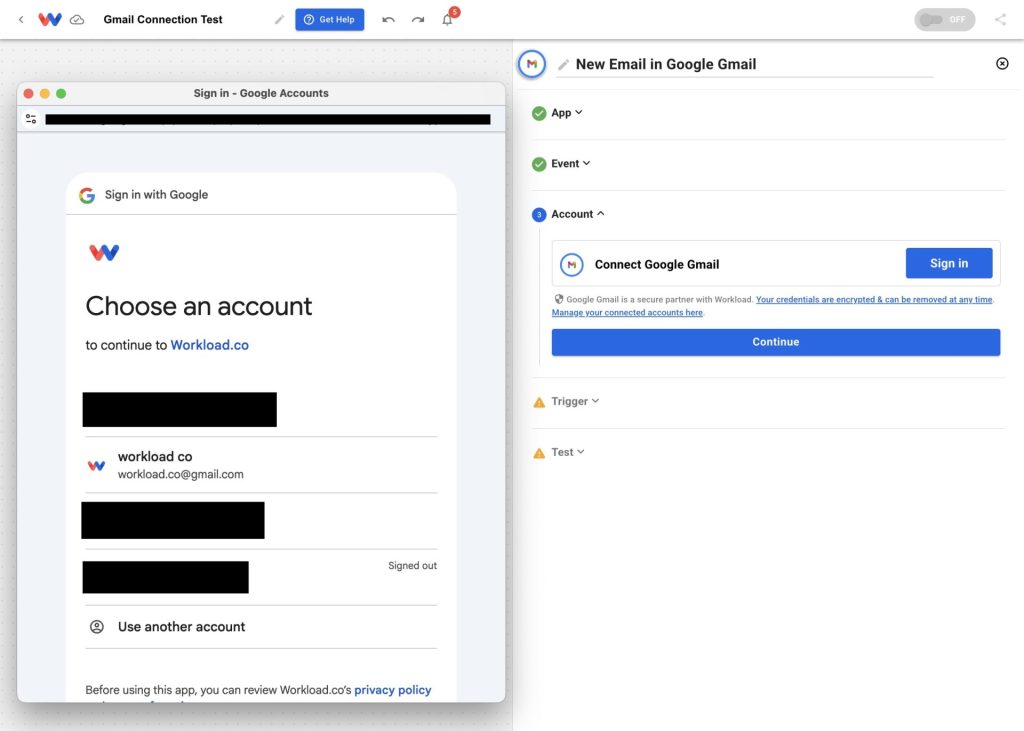
Task: Undo the last action
Action: [389, 20]
